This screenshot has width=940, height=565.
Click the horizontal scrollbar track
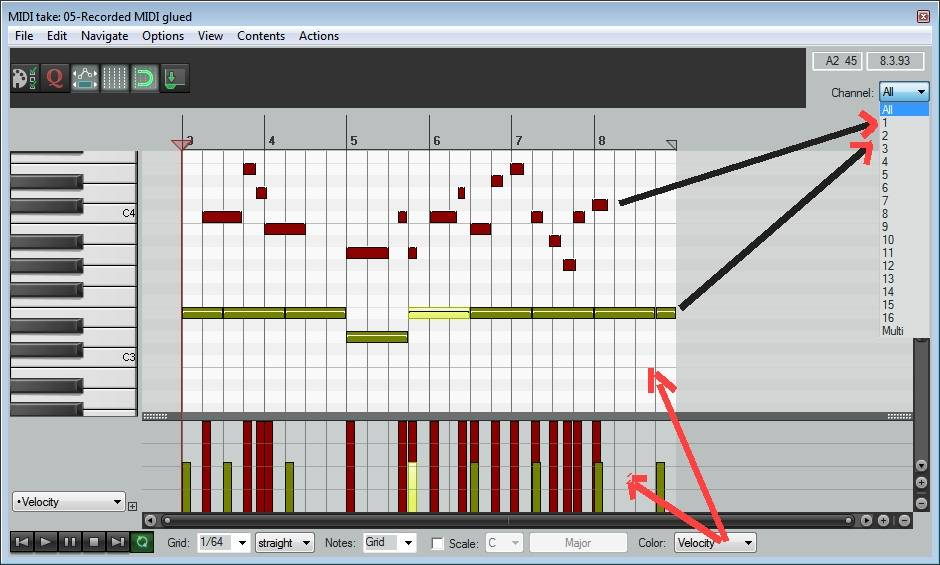tap(508, 521)
